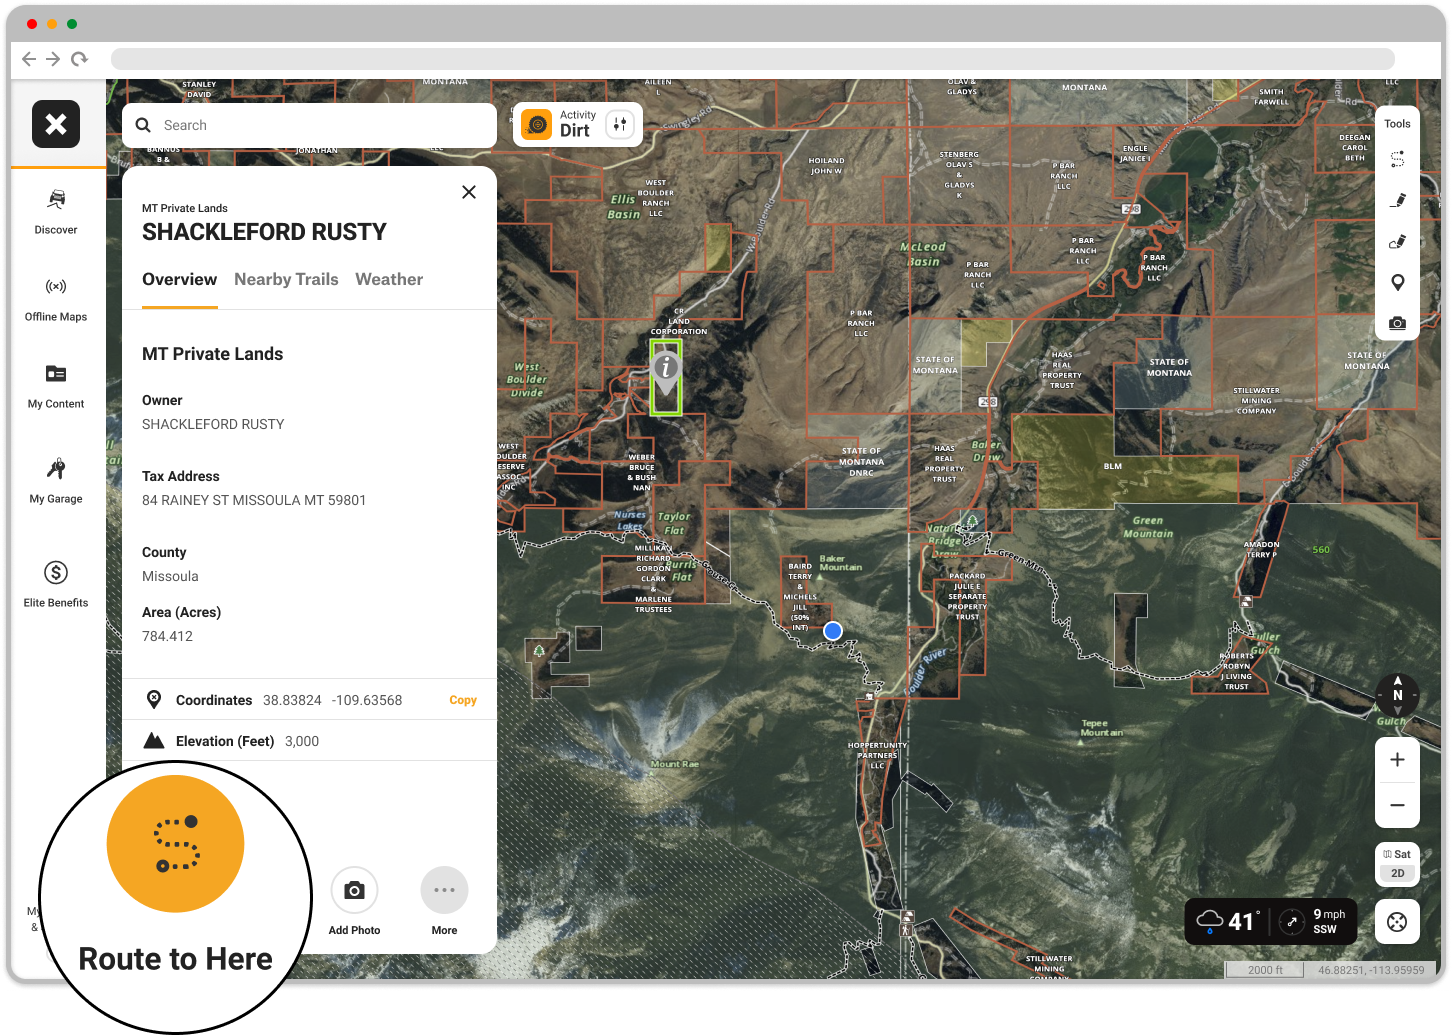Select the route builder tool
Viewport: 1452px width, 1035px height.
(x=1397, y=159)
